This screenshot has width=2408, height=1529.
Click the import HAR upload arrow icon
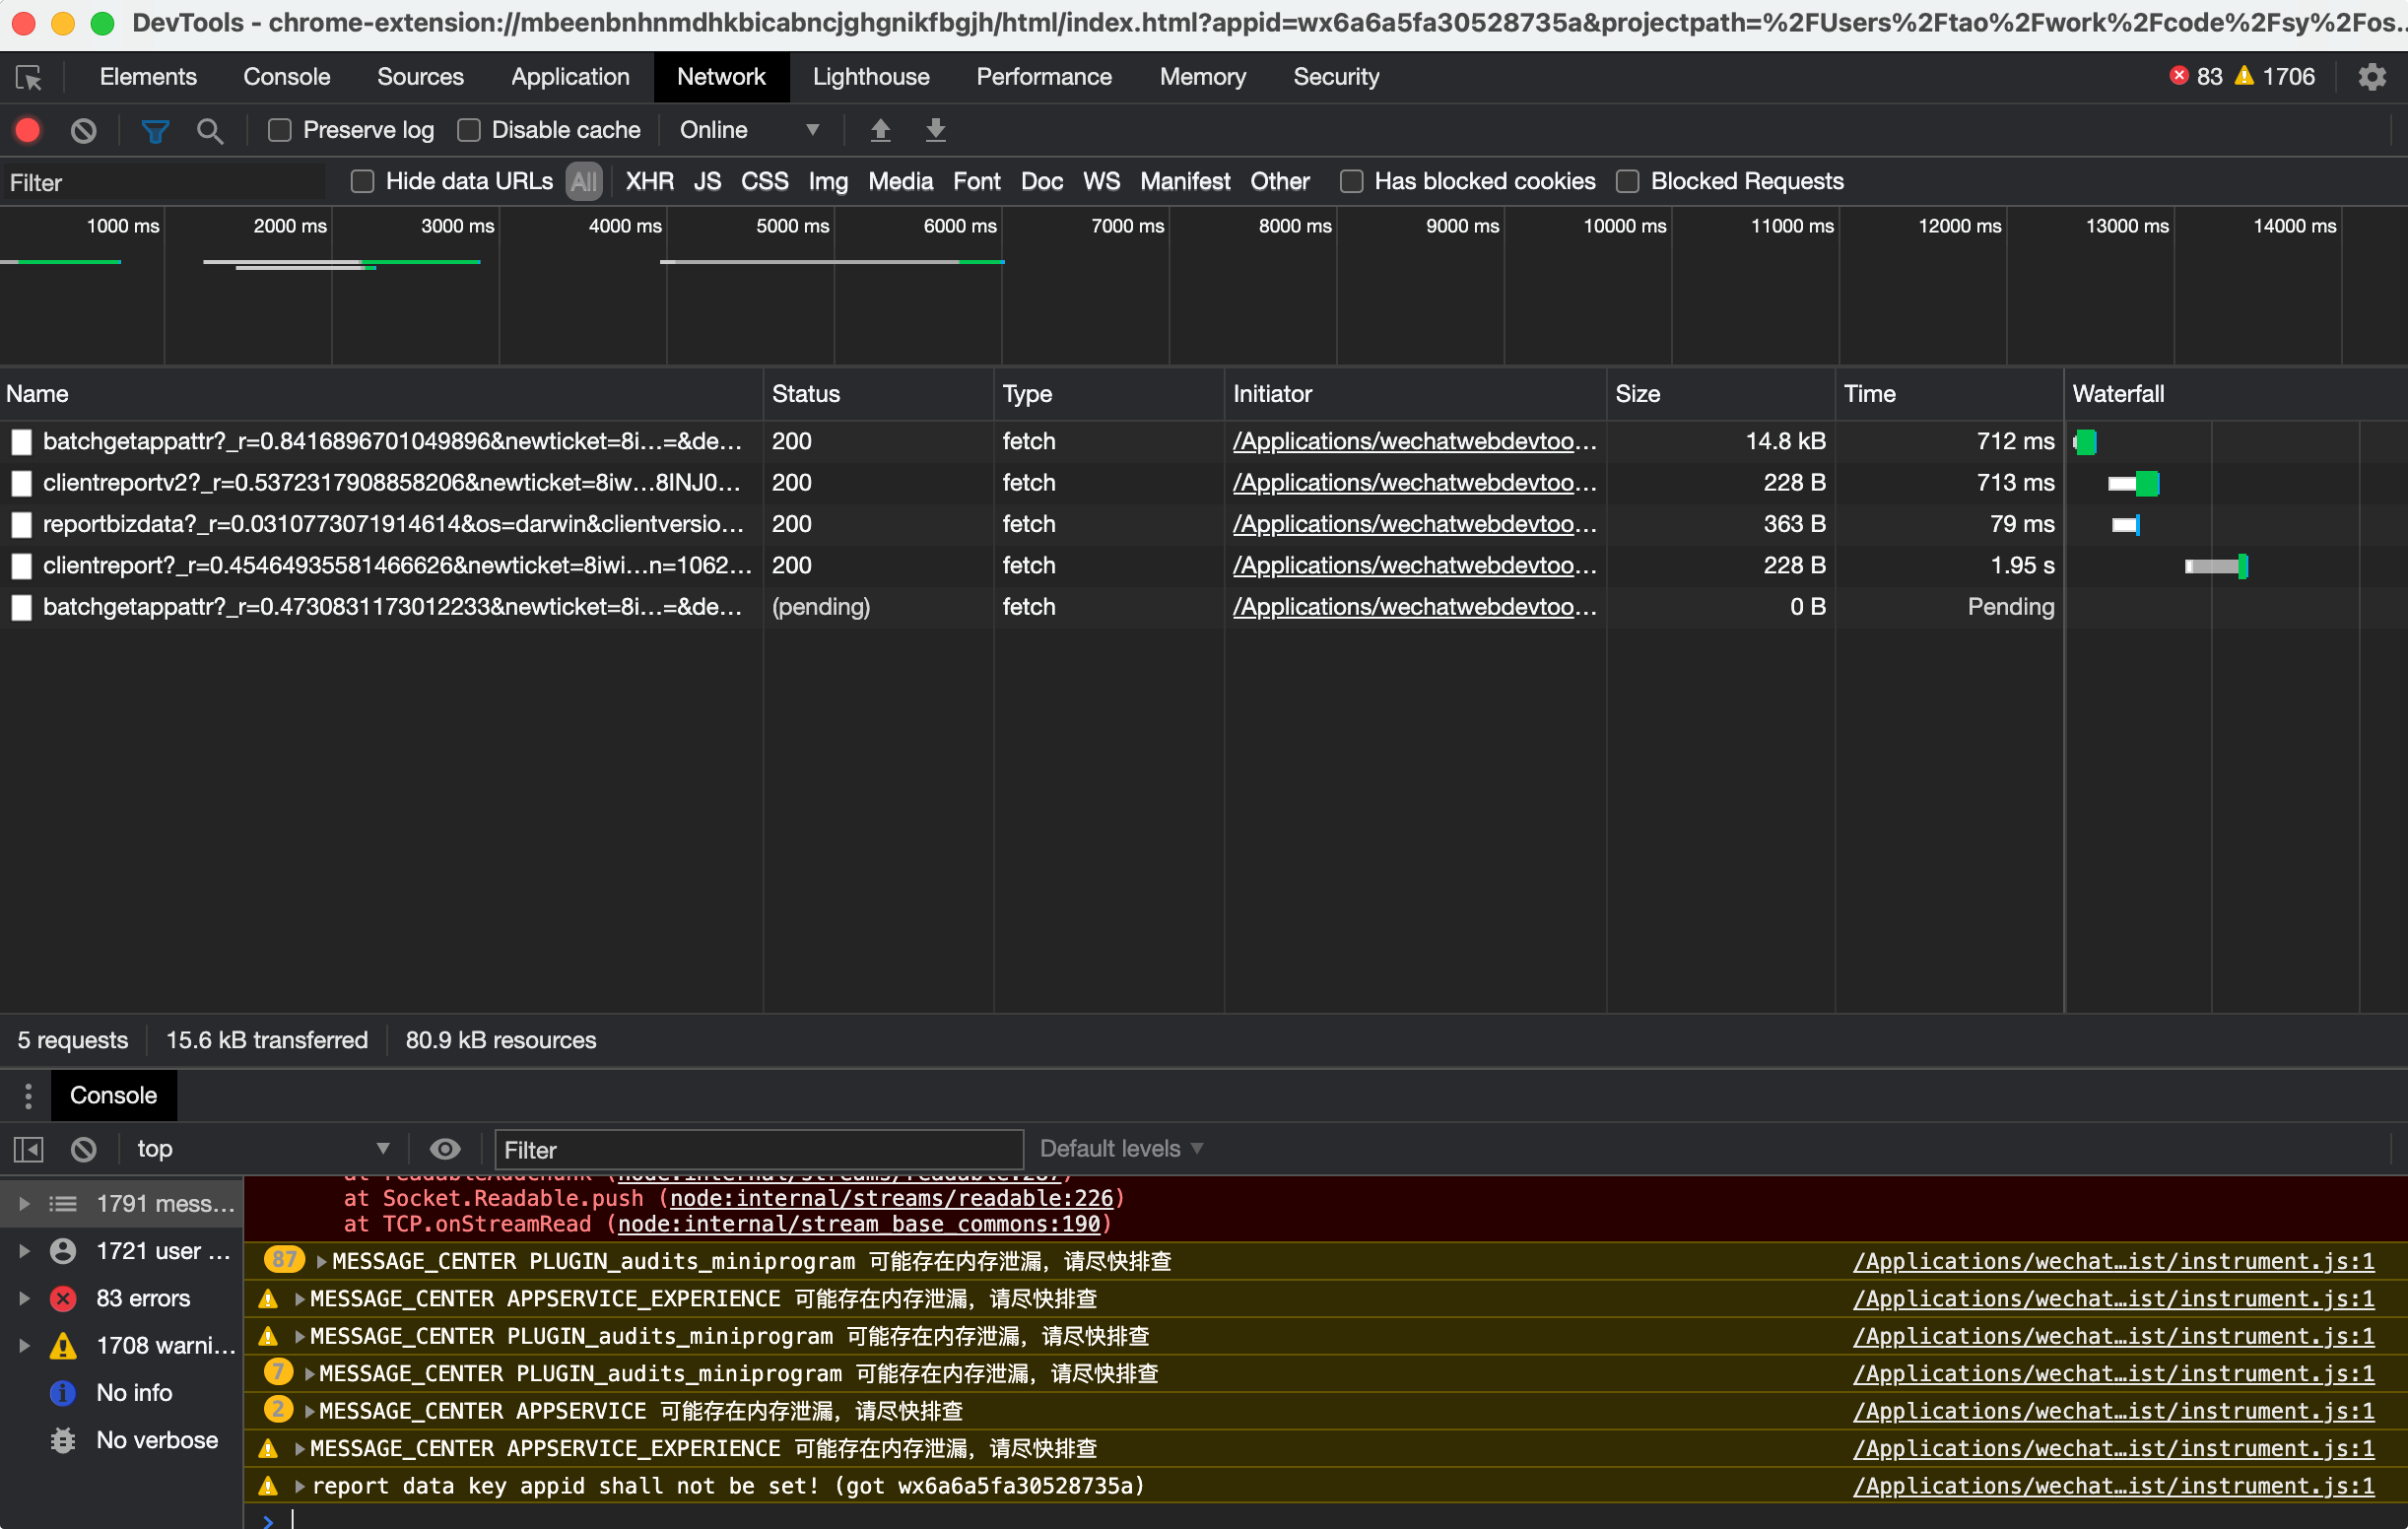(880, 130)
